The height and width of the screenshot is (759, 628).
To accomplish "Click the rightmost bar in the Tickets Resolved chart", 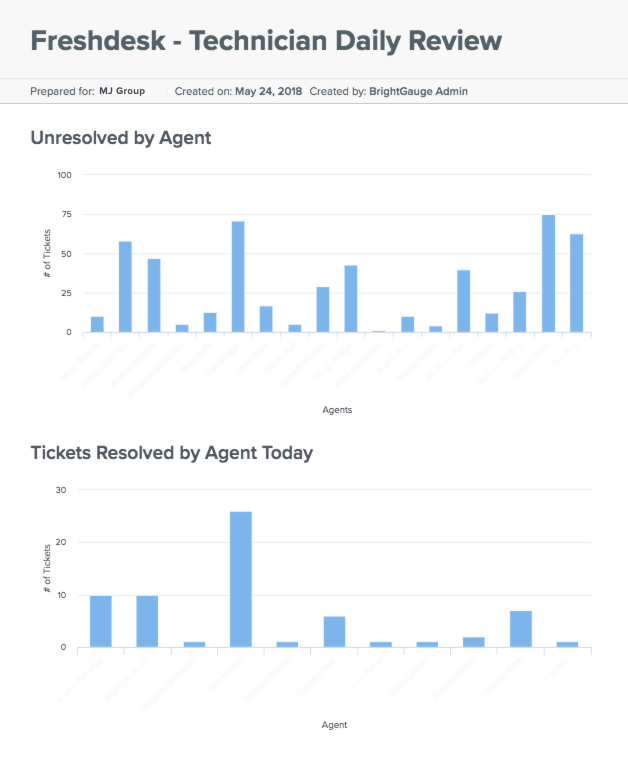I will pyautogui.click(x=567, y=644).
